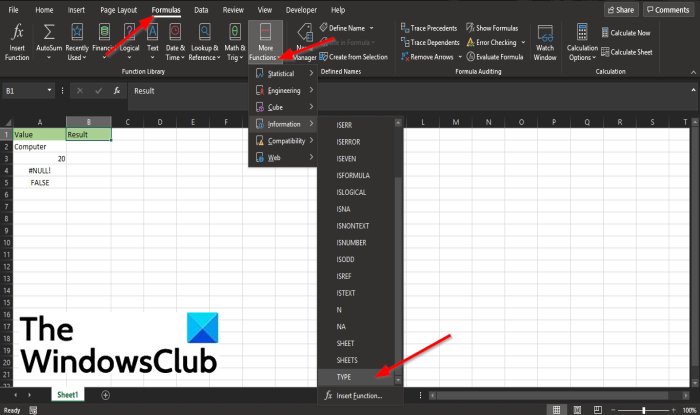700x415 pixels.
Task: Switch to the Data tab
Action: [x=201, y=10]
